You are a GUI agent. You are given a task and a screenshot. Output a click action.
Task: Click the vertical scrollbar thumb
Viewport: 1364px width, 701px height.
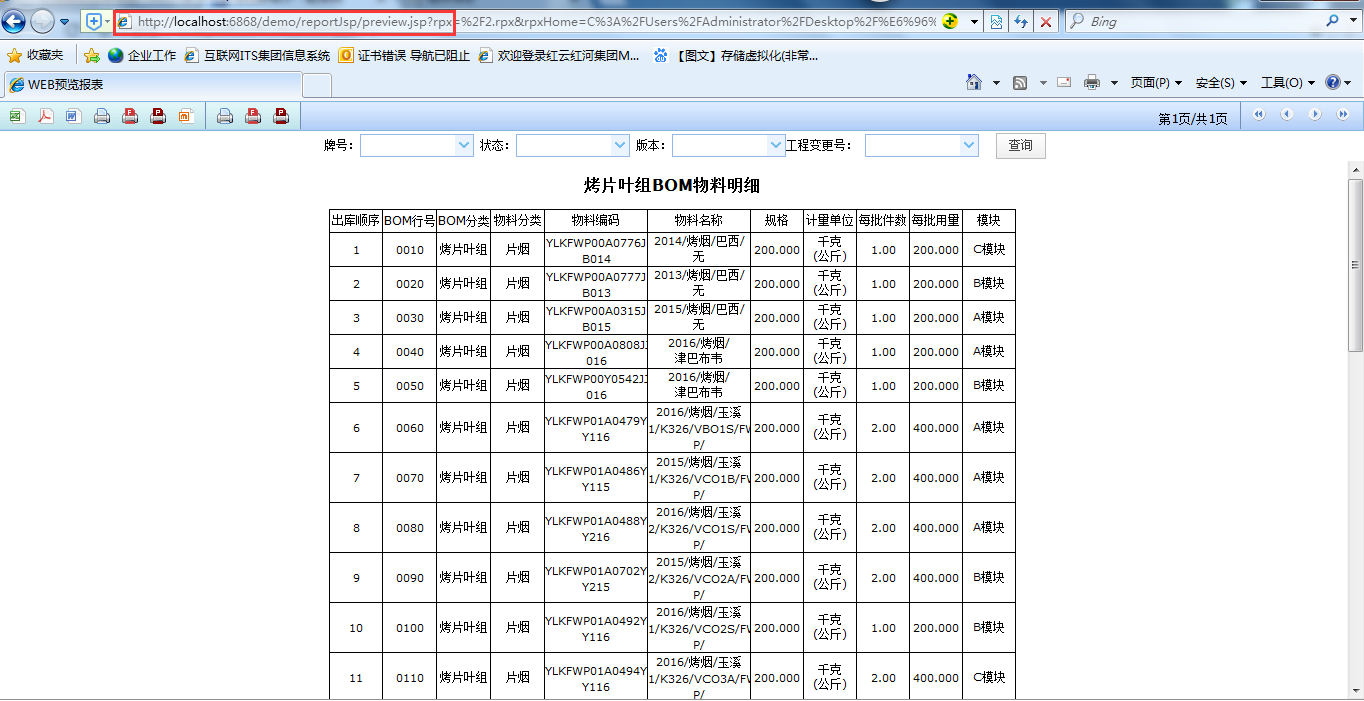pyautogui.click(x=1355, y=264)
